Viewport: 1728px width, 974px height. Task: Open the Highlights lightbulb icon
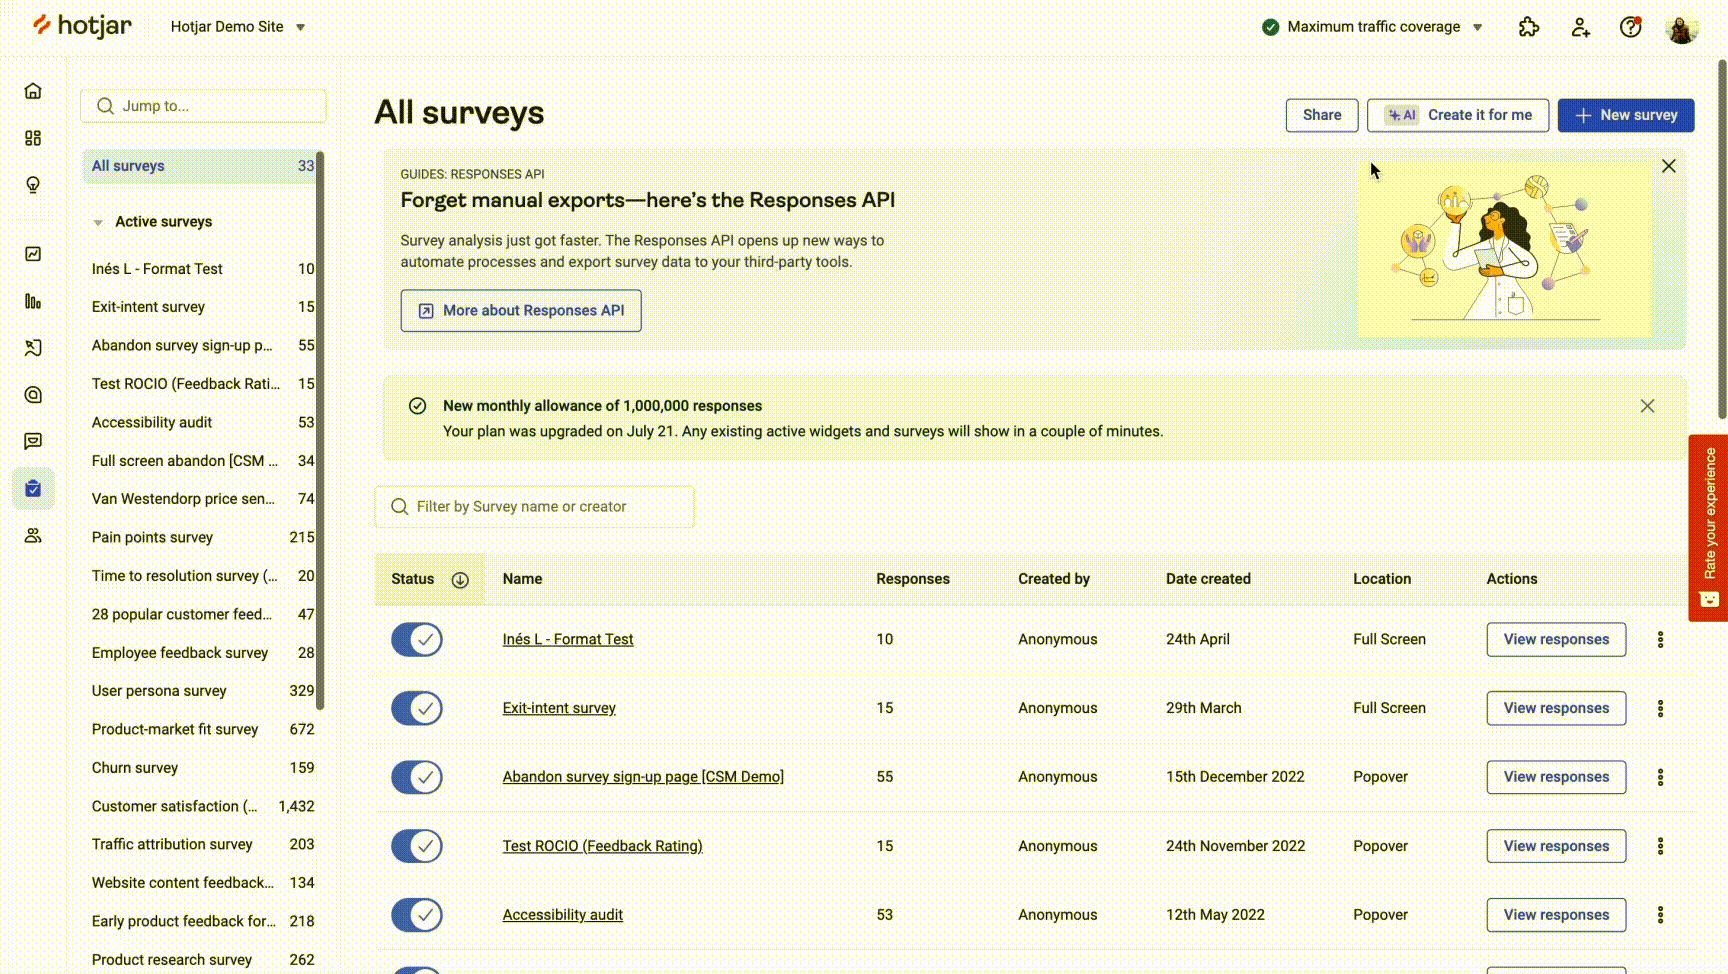[x=33, y=185]
